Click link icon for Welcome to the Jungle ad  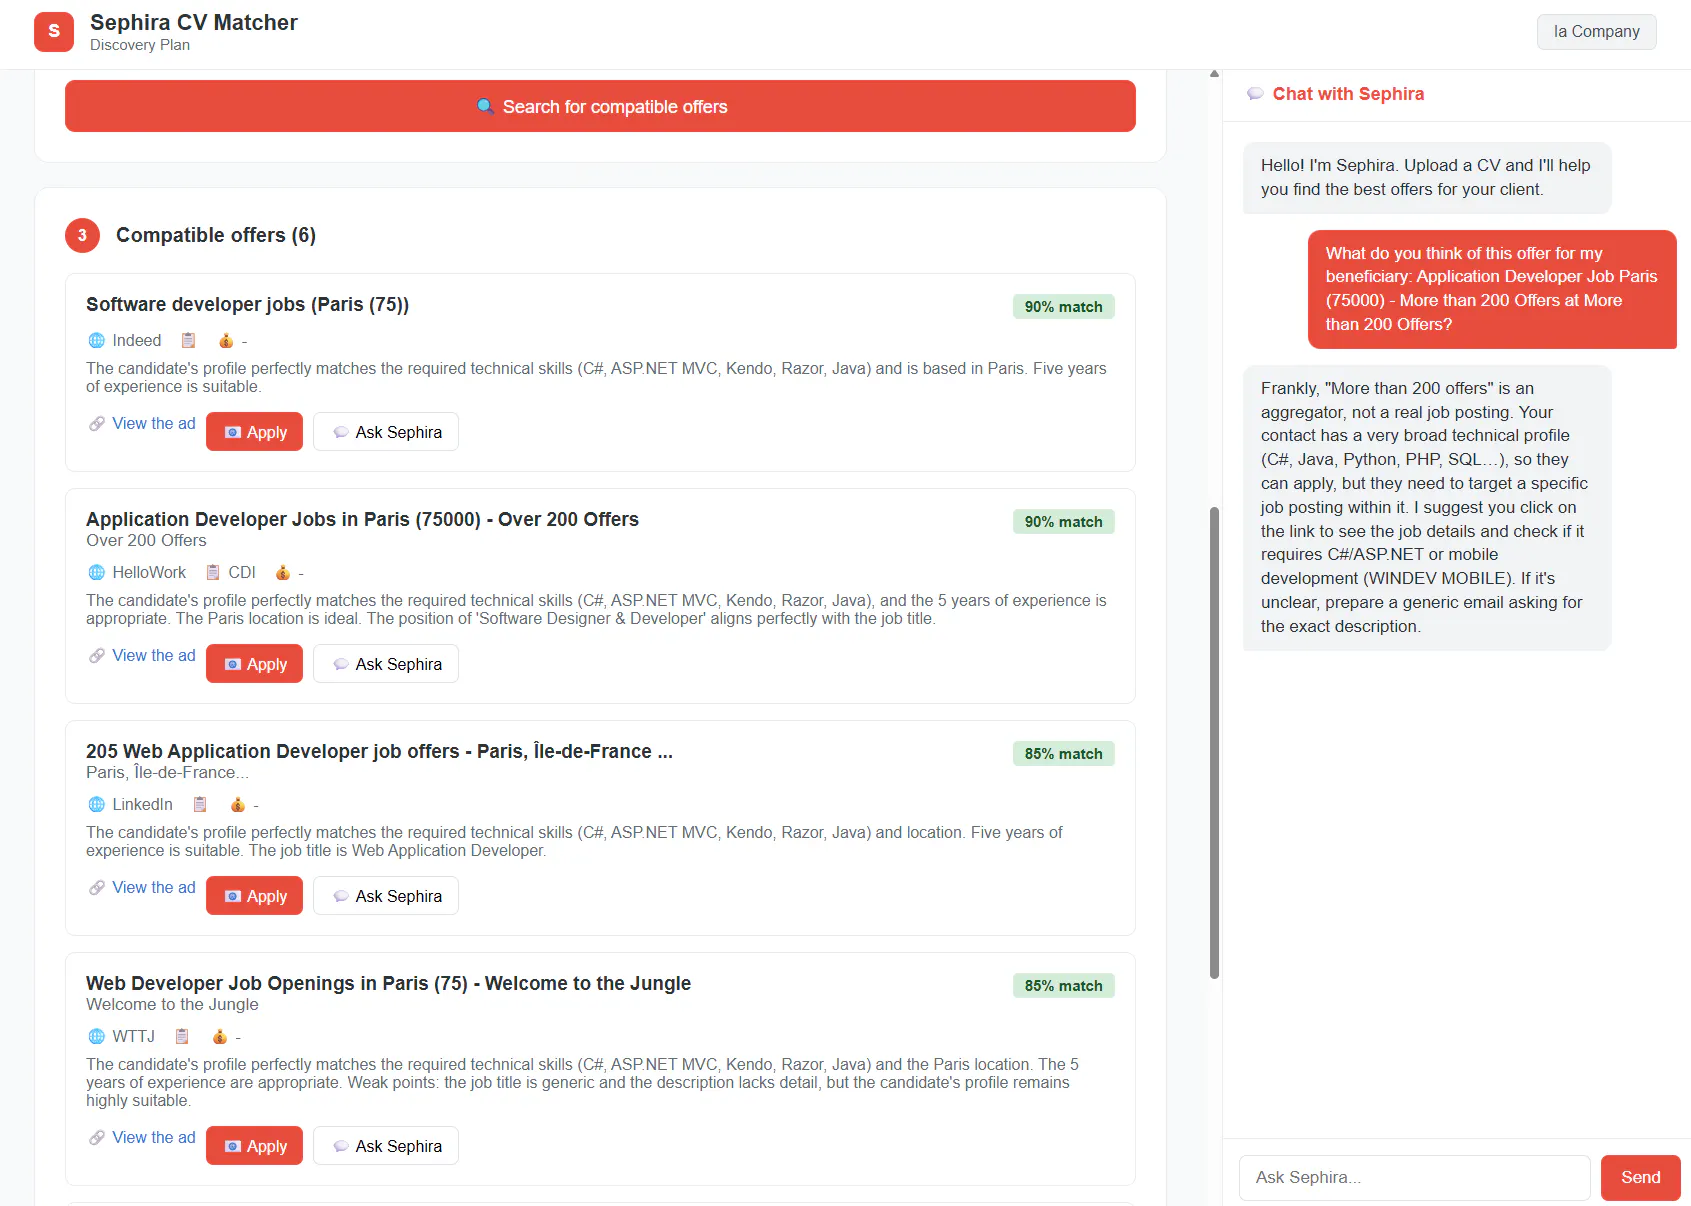click(x=97, y=1138)
